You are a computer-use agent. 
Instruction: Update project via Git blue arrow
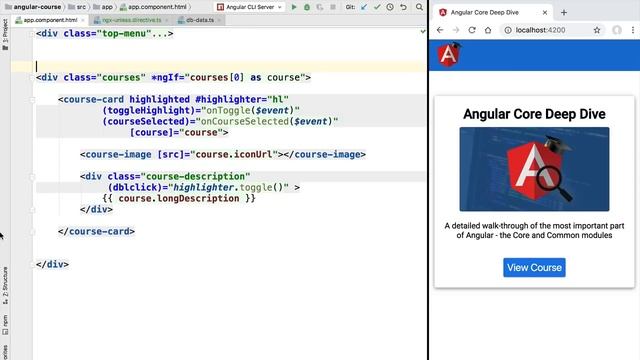pos(364,7)
